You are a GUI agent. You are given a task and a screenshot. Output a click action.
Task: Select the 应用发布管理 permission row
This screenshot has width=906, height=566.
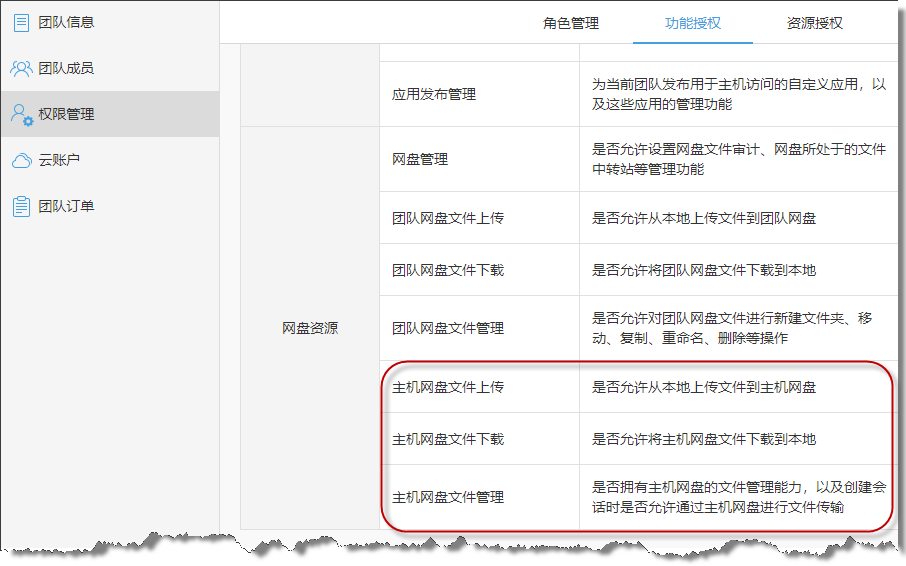pos(433,95)
